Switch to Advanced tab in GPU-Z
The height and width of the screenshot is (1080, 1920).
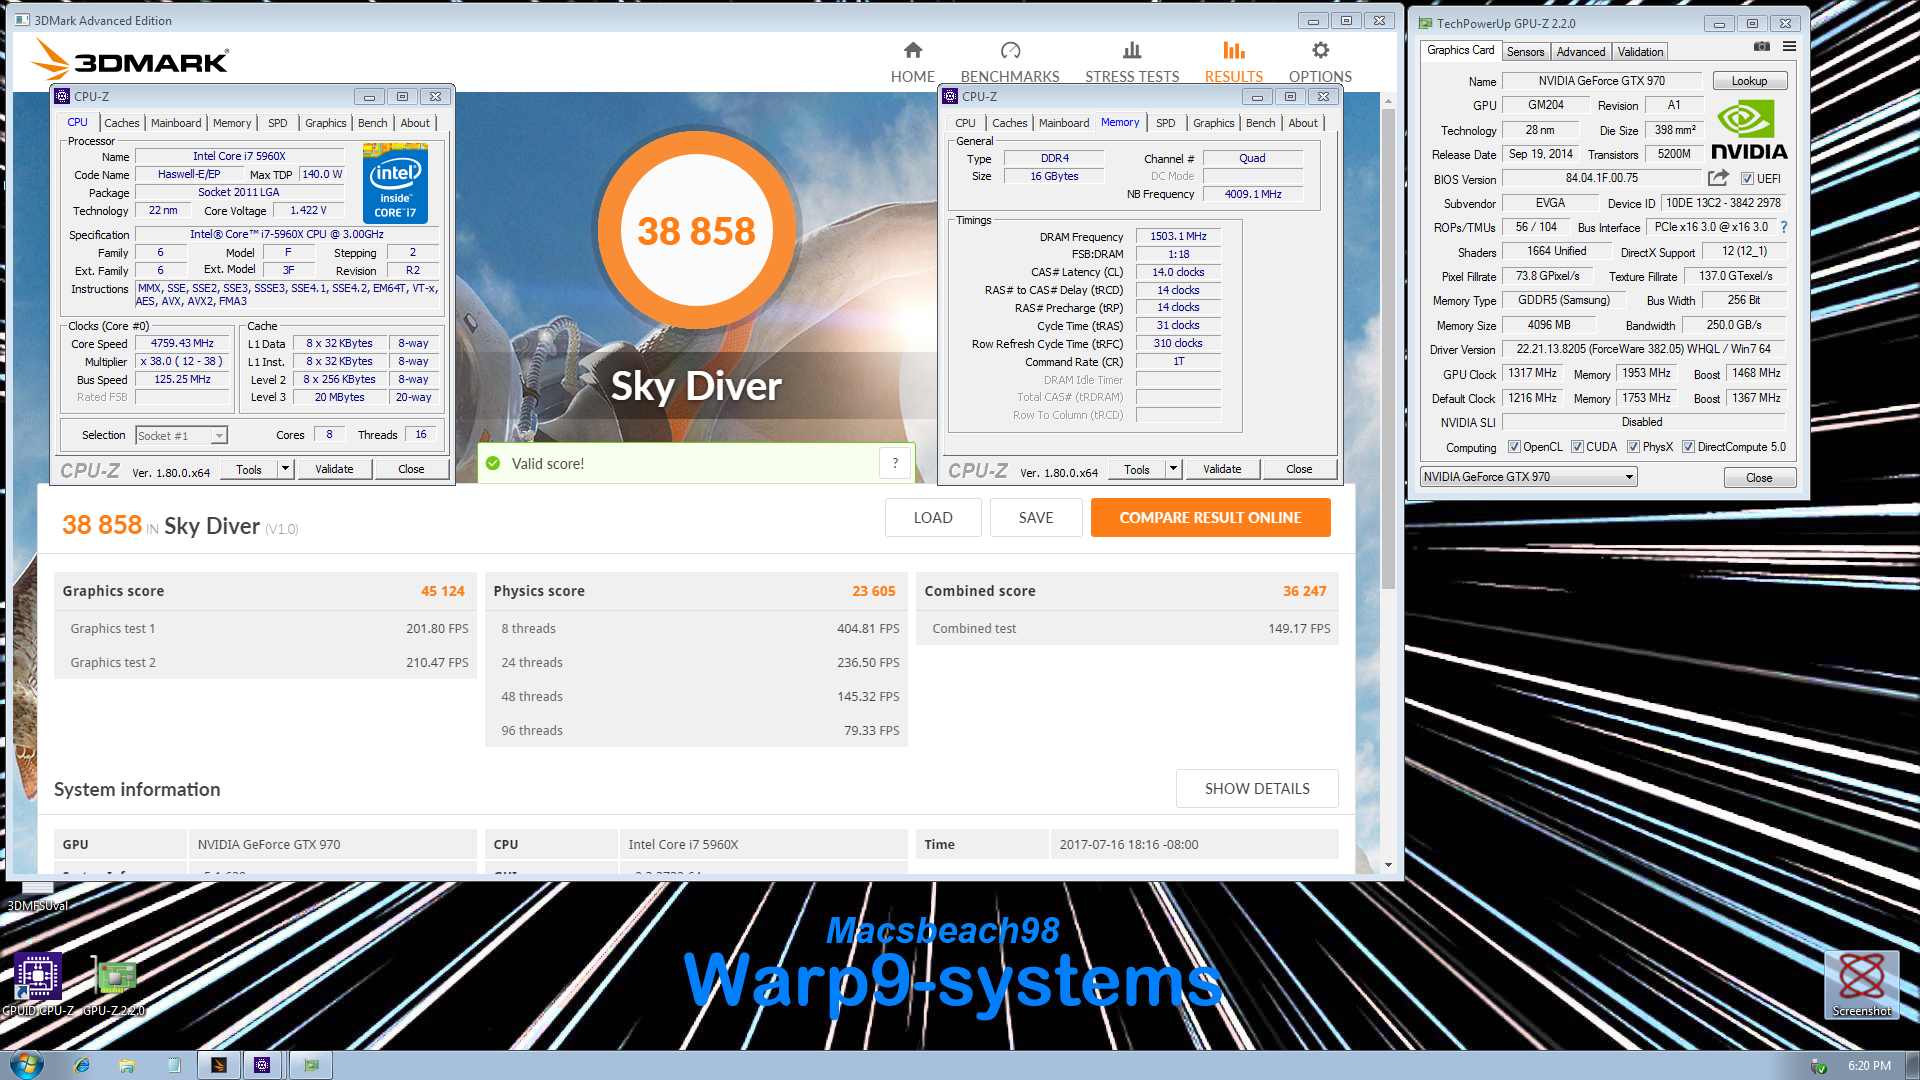pos(1580,52)
